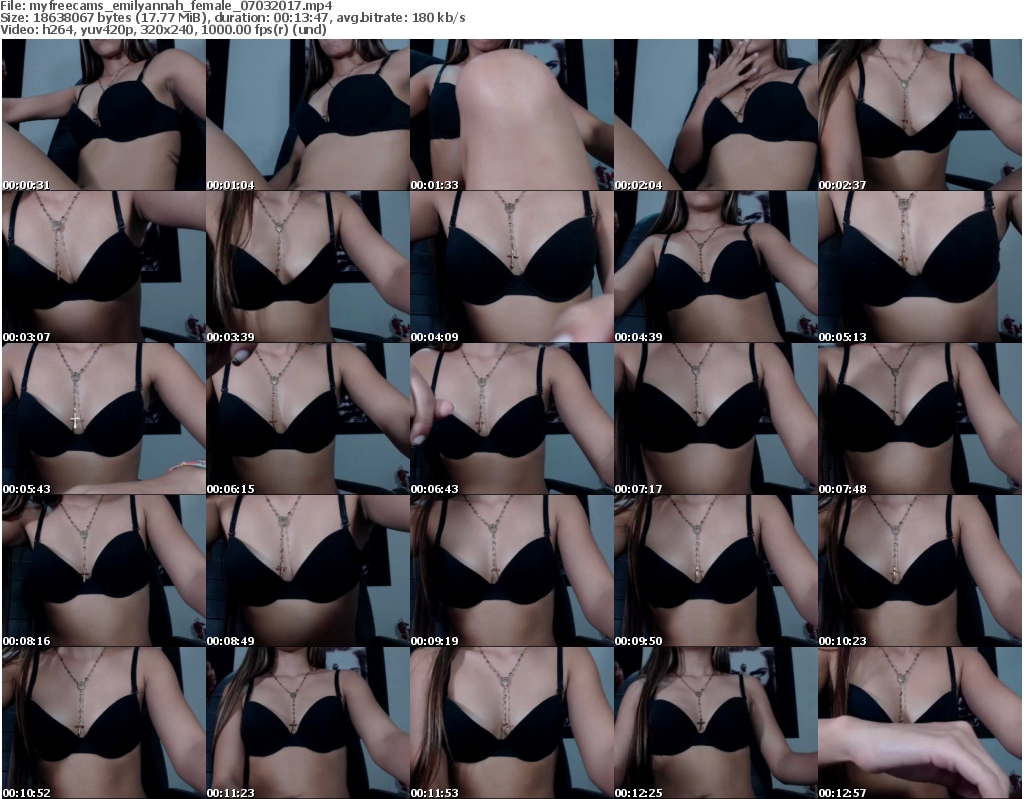Select the thumbnail stamped 00:02:37
The image size is (1024, 799).
tap(920, 115)
